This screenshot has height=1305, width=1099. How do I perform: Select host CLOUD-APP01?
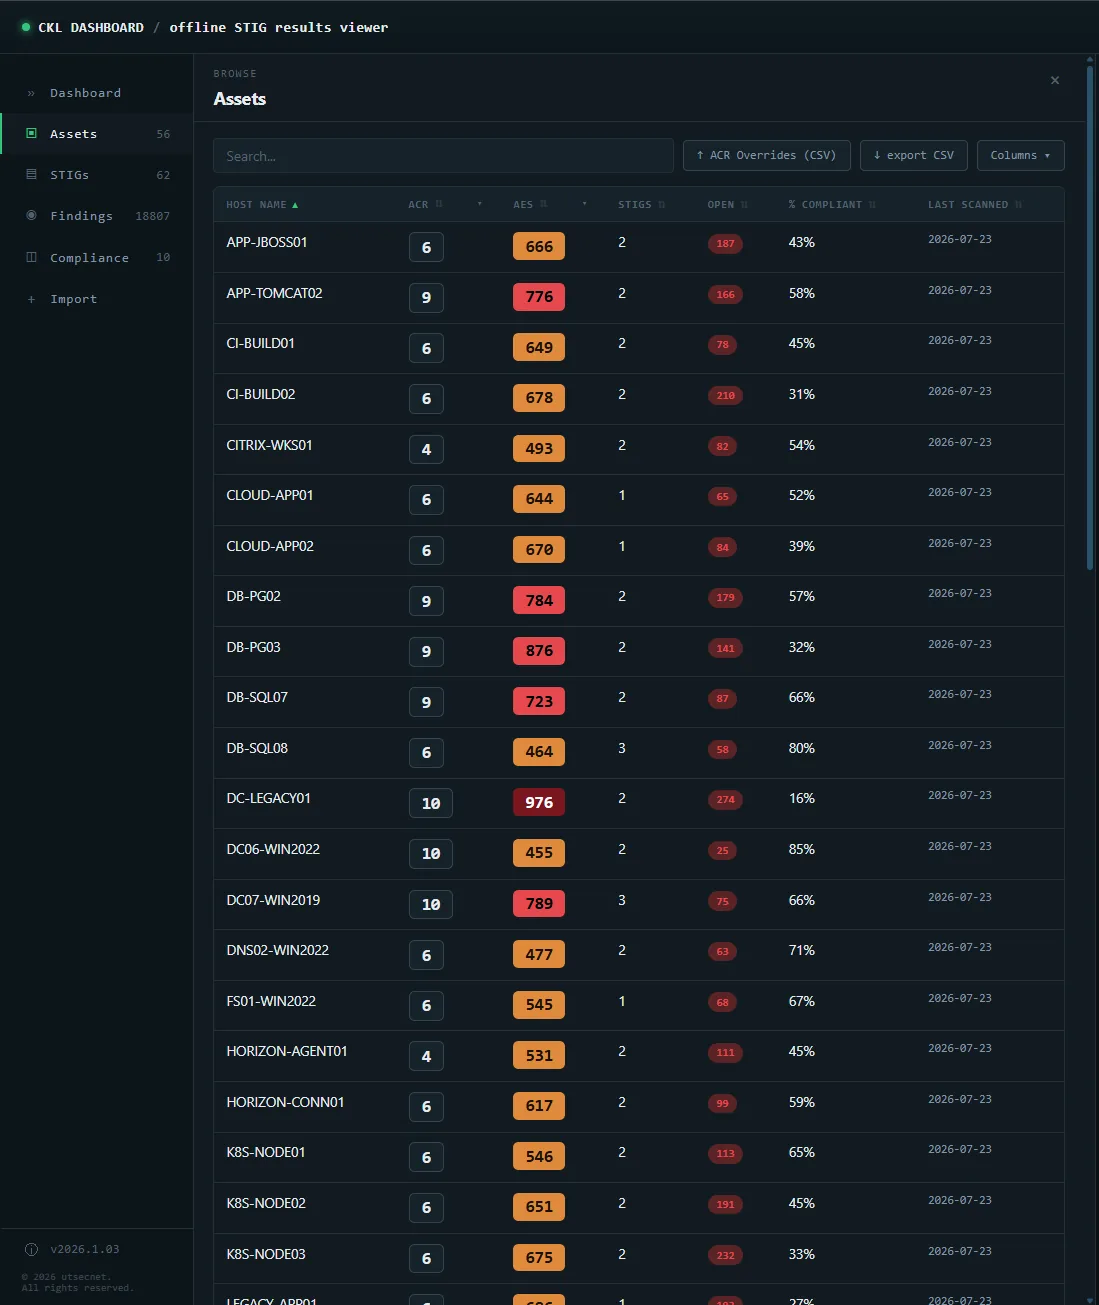270,495
